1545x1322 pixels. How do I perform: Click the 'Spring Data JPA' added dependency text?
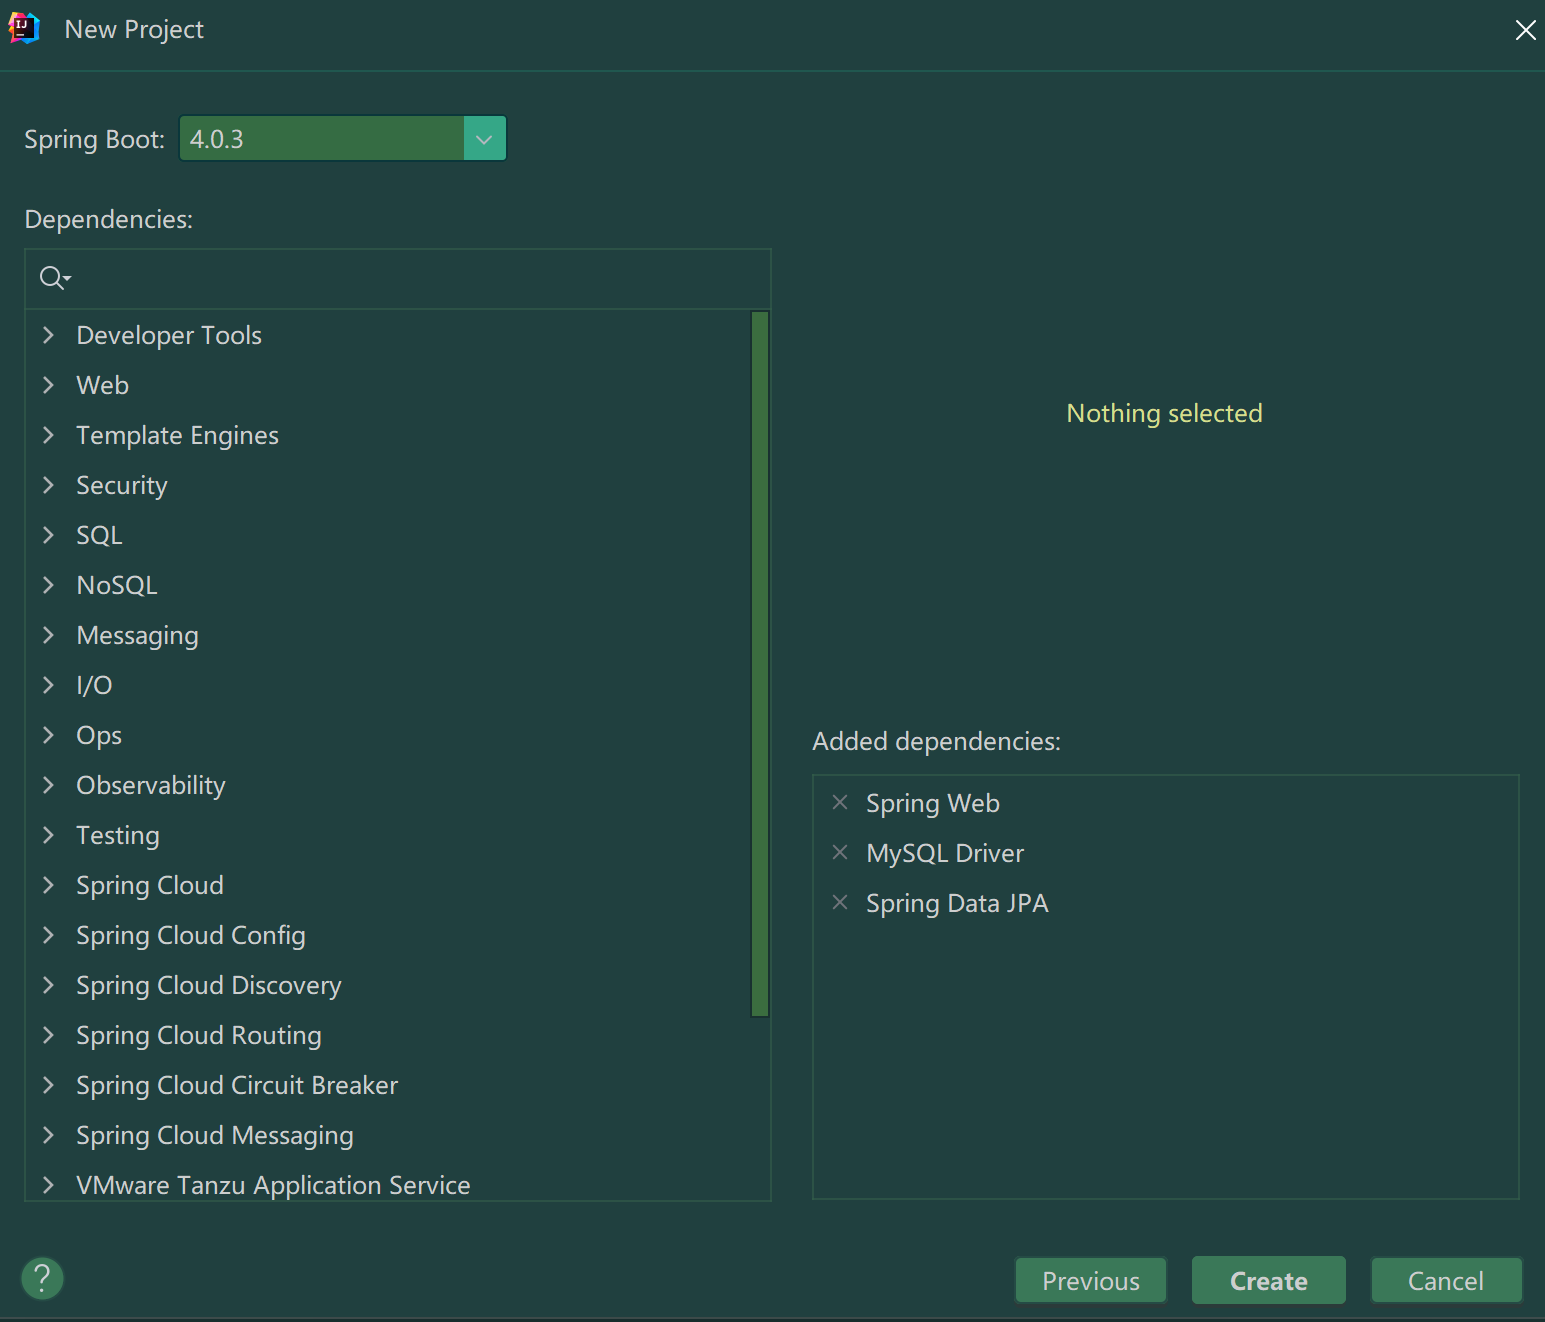point(957,904)
